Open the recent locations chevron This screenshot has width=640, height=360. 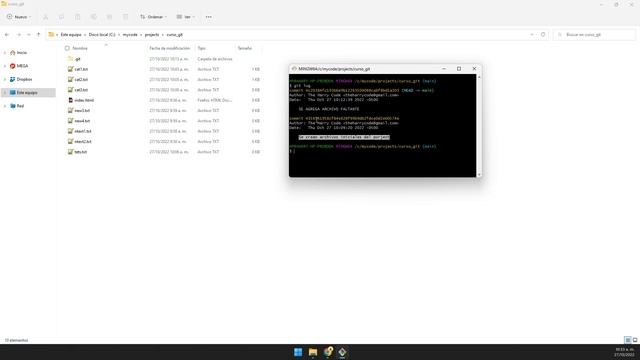(x=29, y=35)
